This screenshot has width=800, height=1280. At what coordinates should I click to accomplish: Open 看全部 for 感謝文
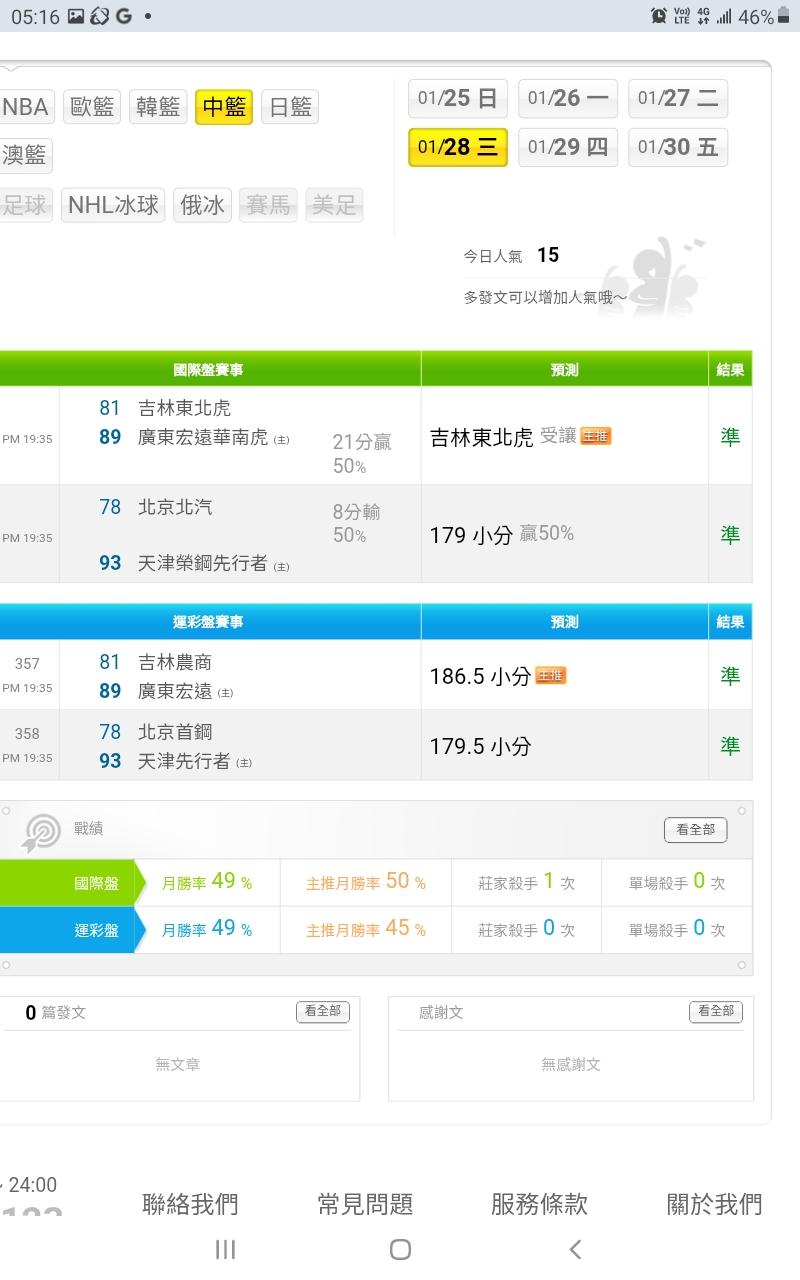(x=716, y=1012)
